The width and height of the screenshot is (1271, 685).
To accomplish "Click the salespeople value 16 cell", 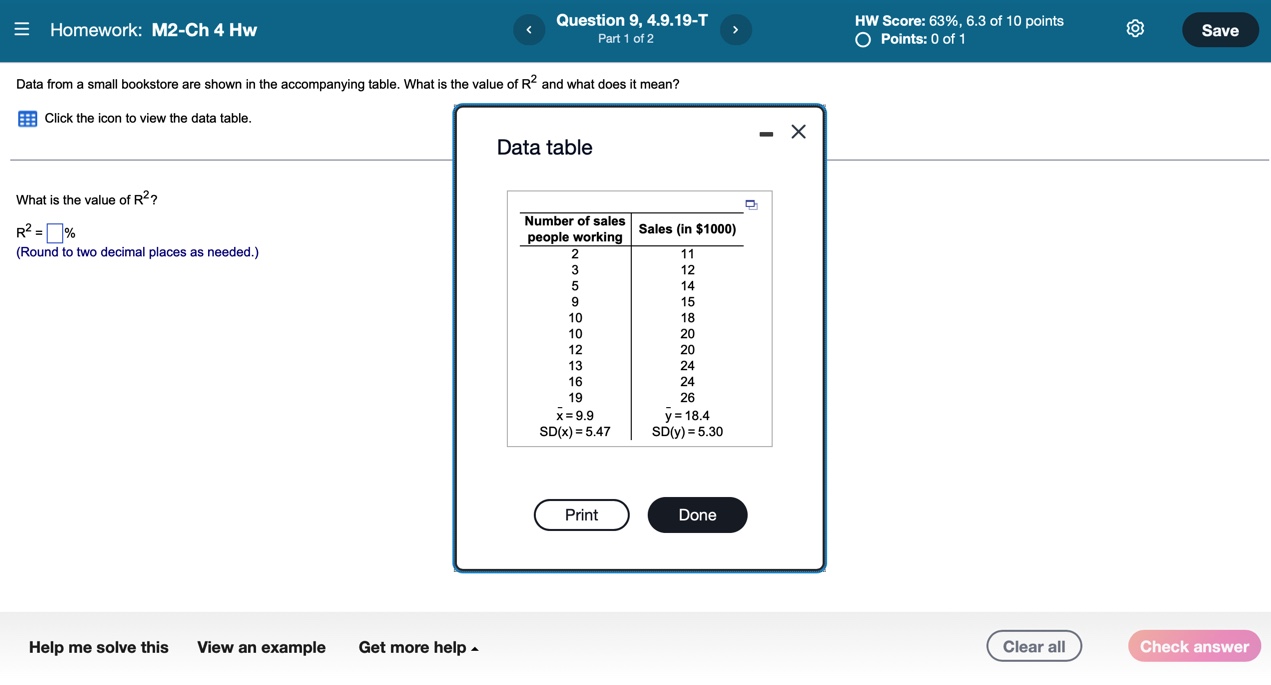I will tap(575, 382).
